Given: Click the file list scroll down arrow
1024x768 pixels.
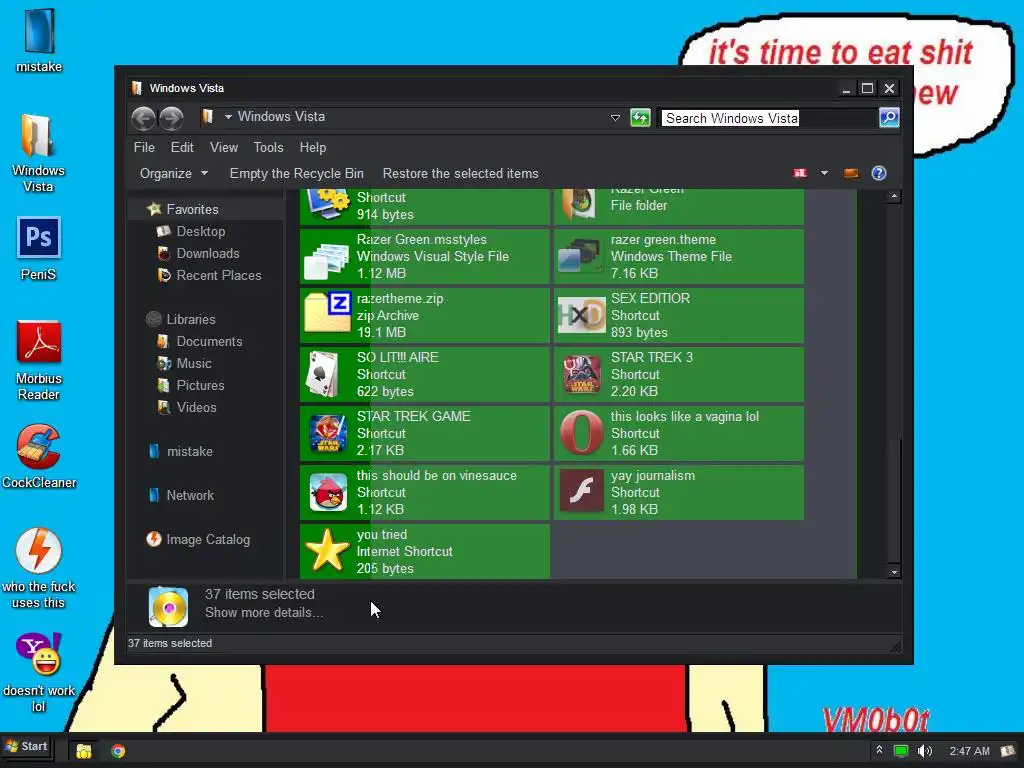Looking at the screenshot, I should click(x=894, y=572).
